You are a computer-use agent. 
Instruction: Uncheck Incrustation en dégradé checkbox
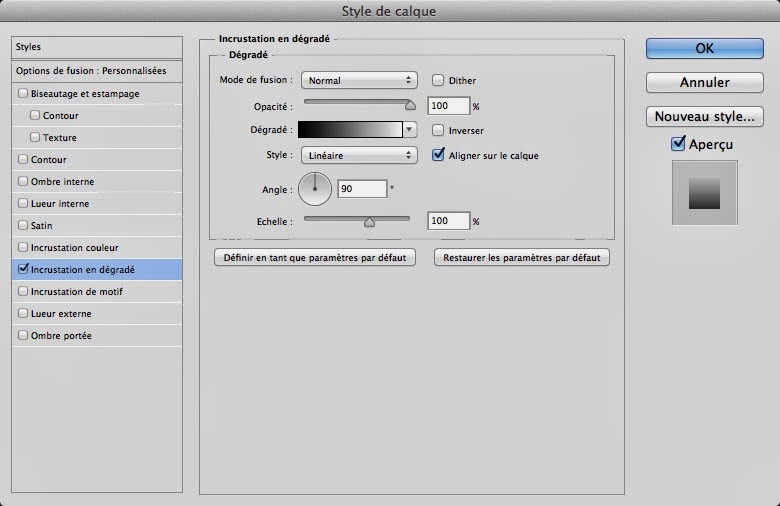pyautogui.click(x=23, y=269)
